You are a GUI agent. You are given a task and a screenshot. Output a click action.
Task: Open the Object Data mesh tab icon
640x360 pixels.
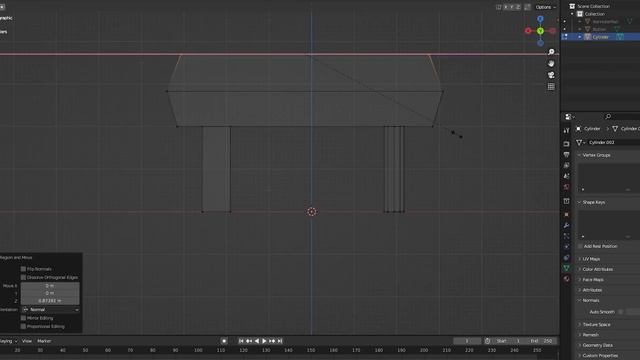[x=566, y=268]
